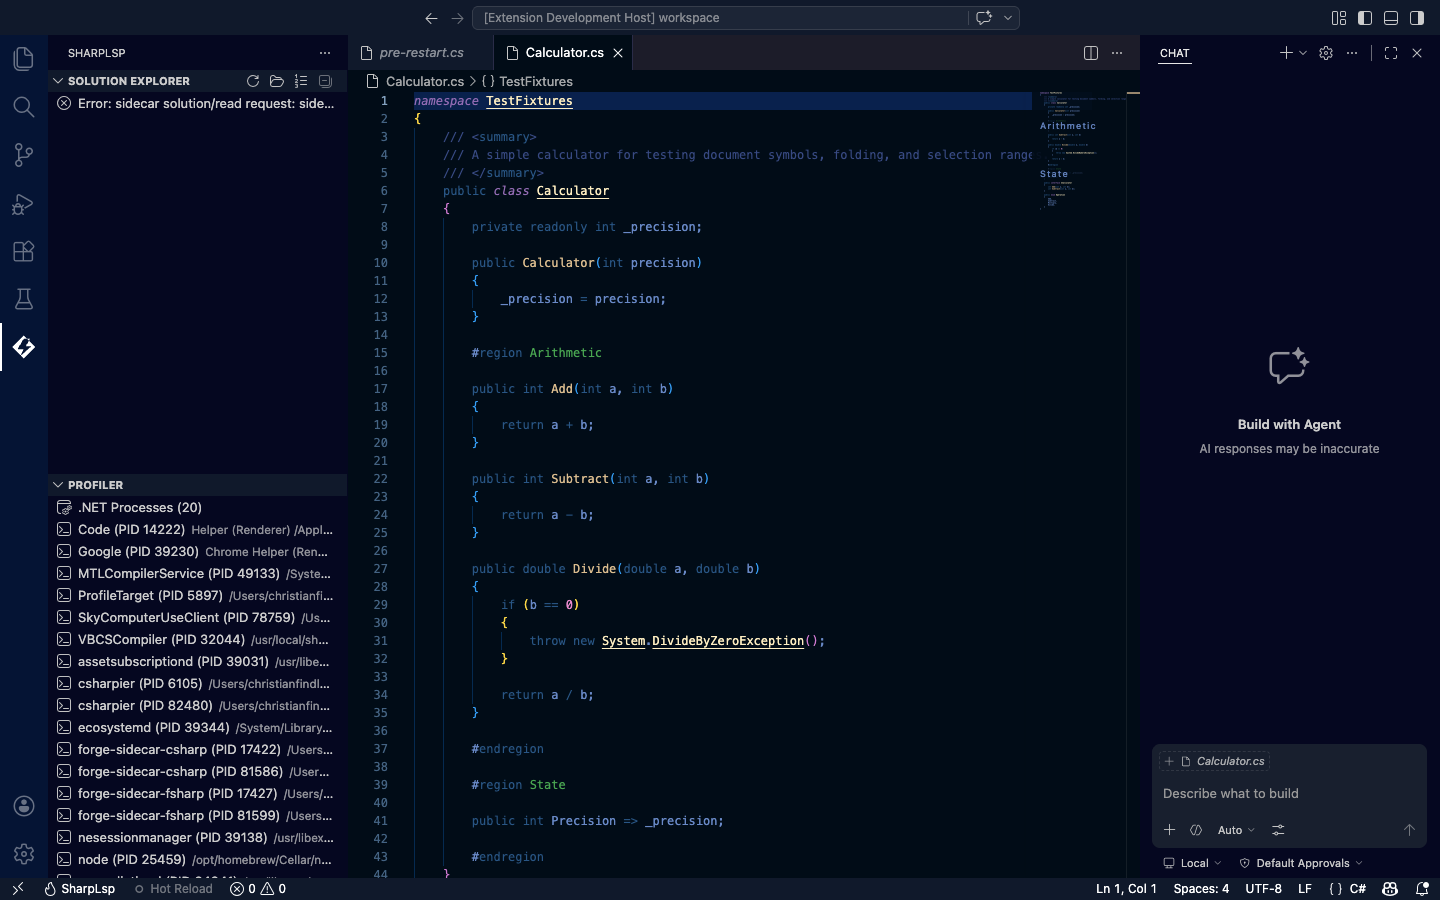The width and height of the screenshot is (1440, 900).
Task: Select C# language mode in status bar
Action: [x=1358, y=888]
